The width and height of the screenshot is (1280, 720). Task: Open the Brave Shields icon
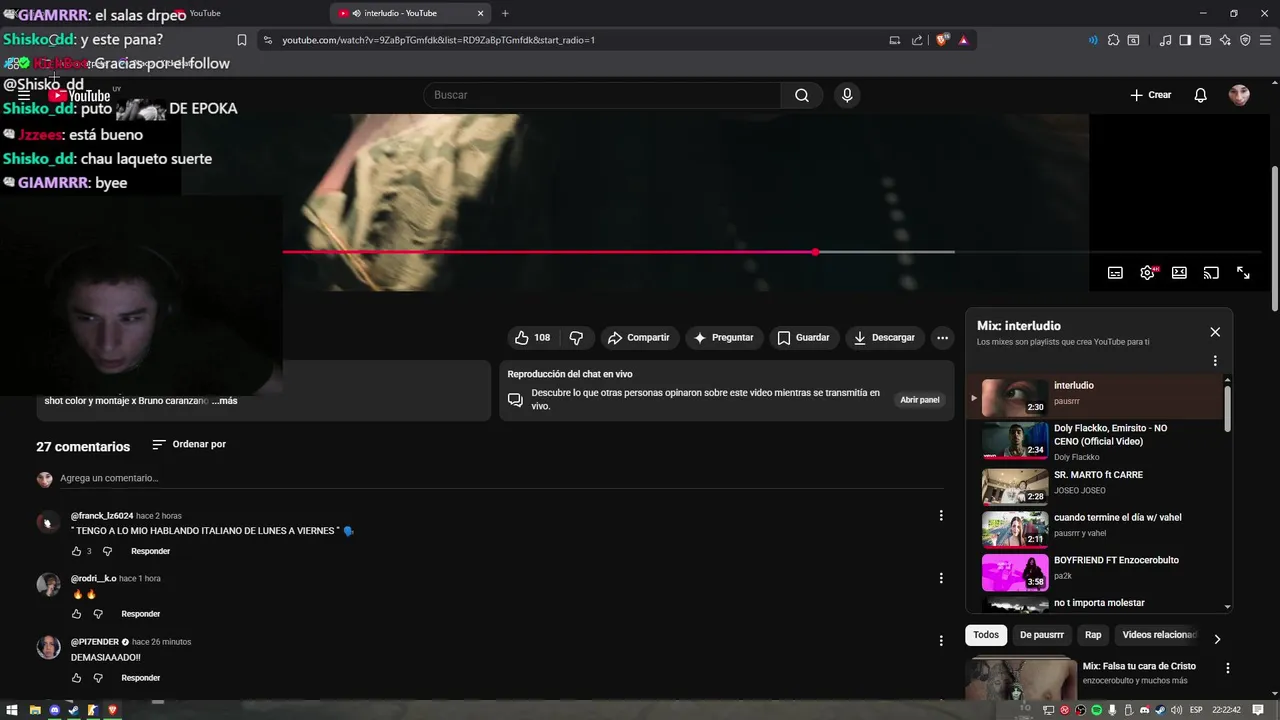coord(942,40)
